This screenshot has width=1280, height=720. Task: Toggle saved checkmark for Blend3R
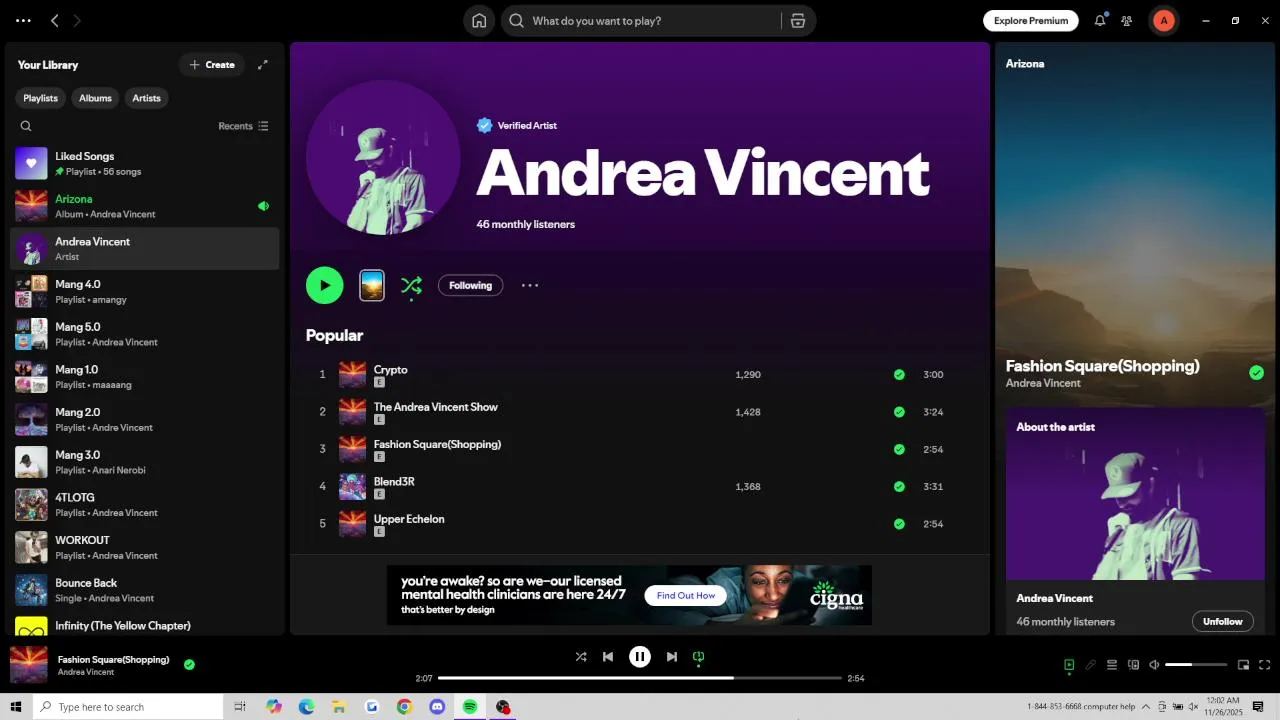coord(899,487)
